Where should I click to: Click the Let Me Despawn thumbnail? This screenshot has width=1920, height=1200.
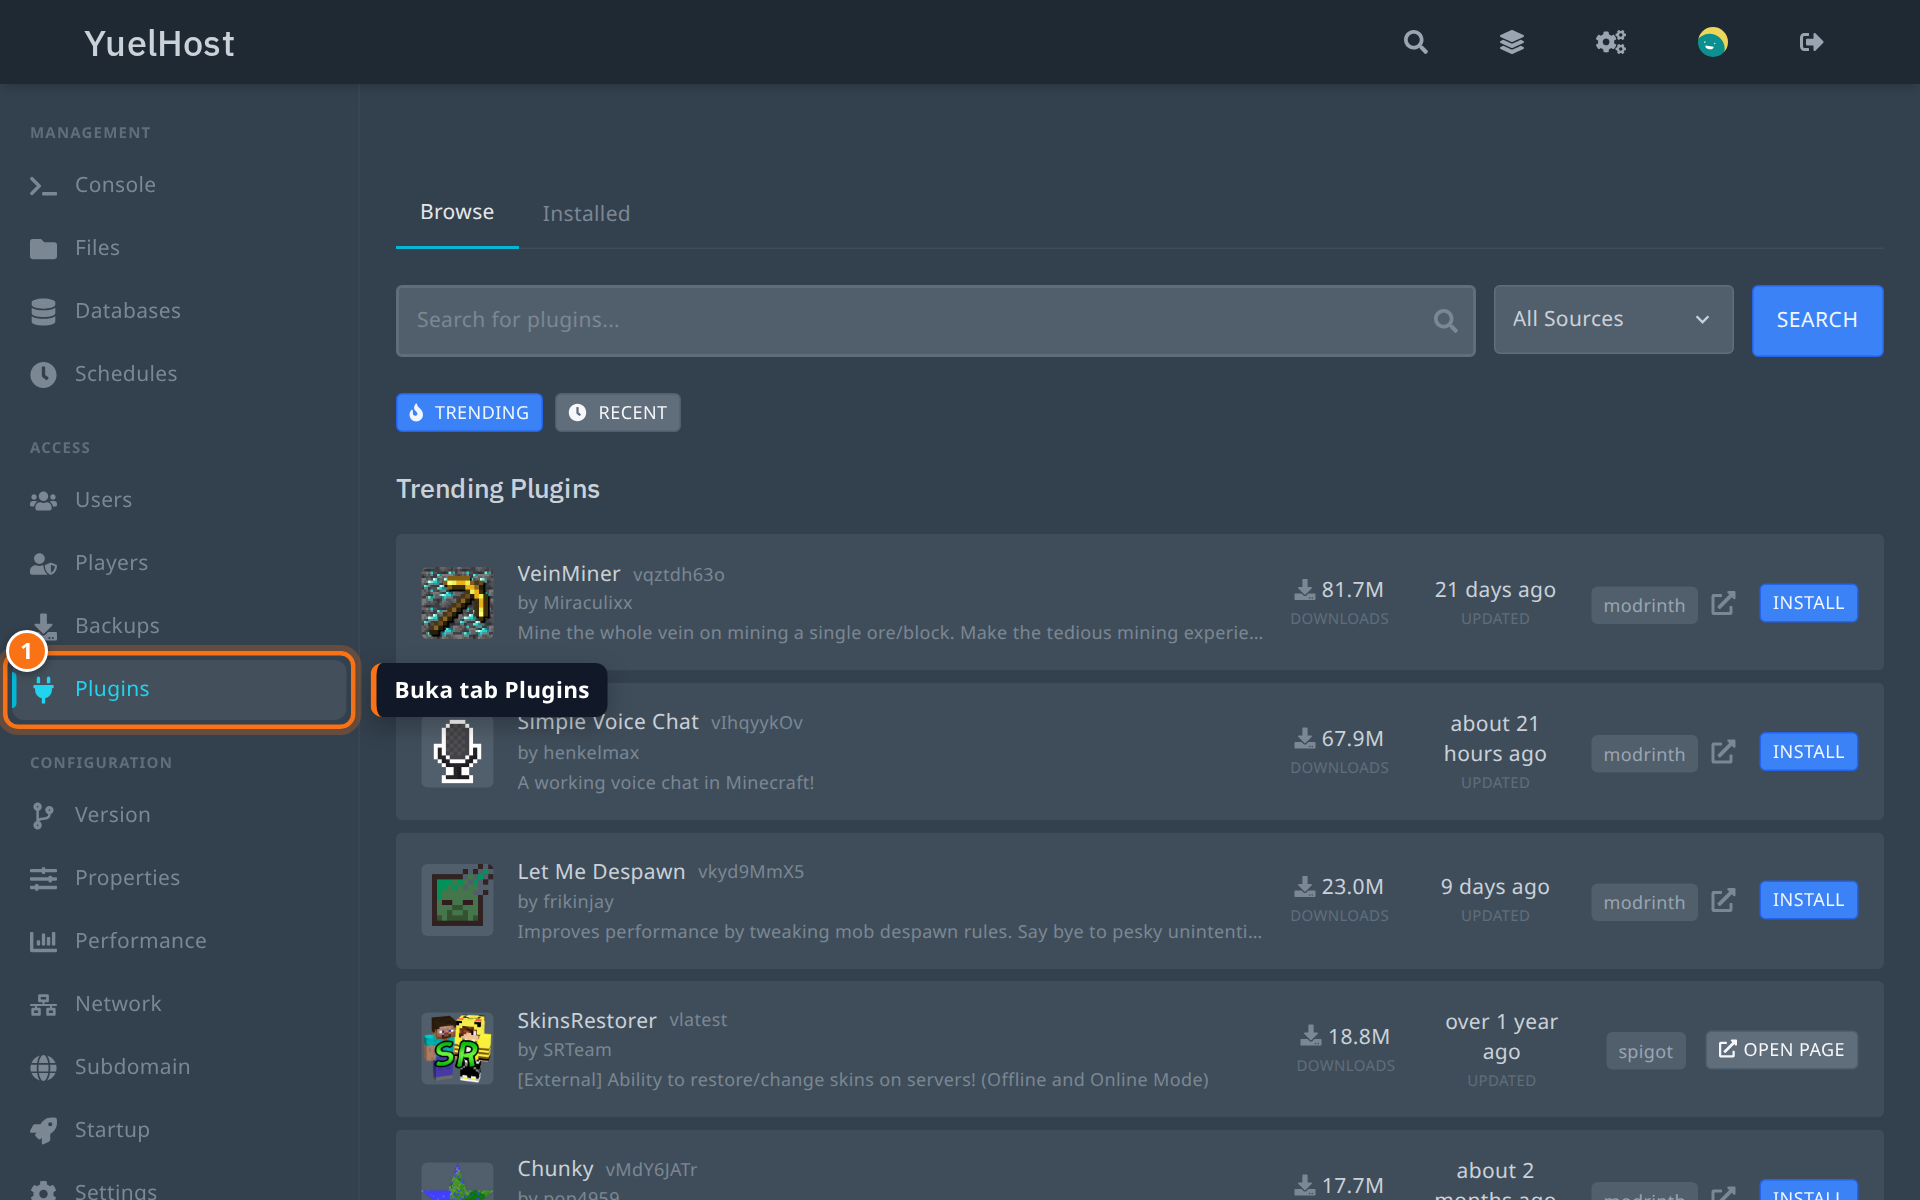pyautogui.click(x=457, y=900)
